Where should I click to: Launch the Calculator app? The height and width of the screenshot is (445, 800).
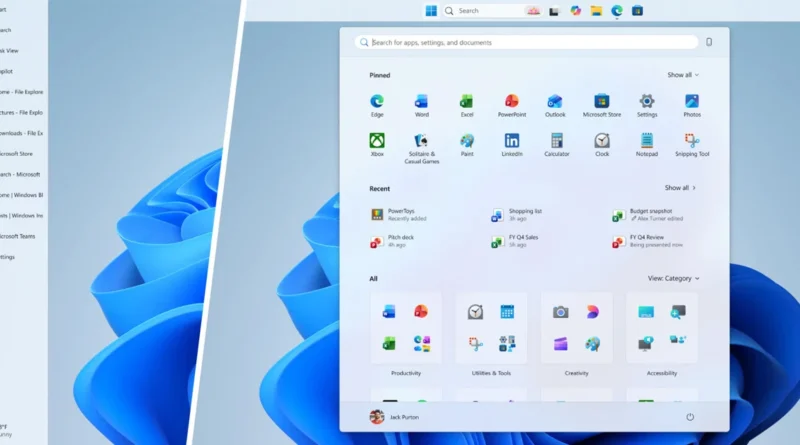557,144
